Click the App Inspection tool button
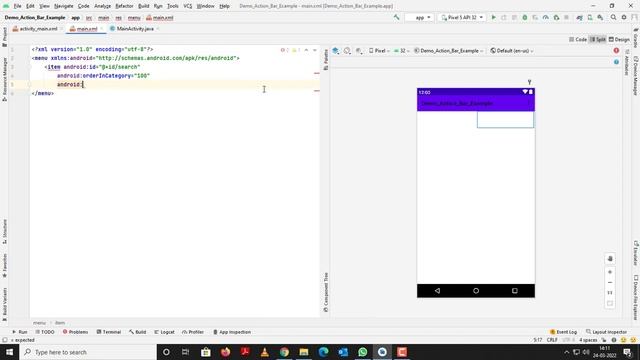The width and height of the screenshot is (640, 360). coord(232,332)
